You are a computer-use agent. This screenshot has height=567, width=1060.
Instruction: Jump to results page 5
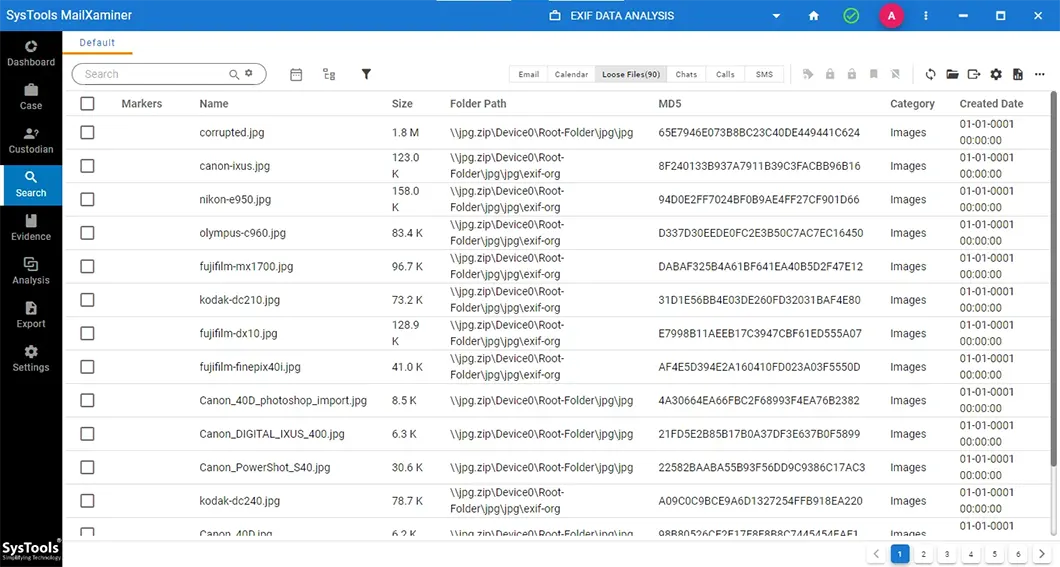(994, 554)
